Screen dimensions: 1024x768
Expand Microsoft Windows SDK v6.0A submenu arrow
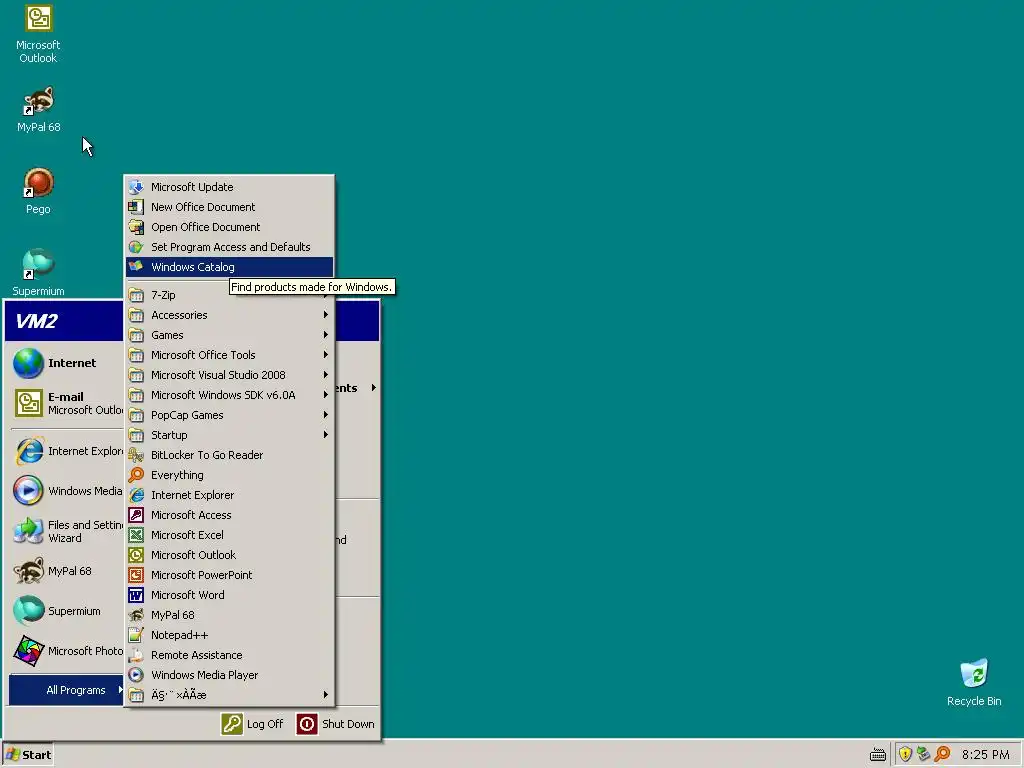click(x=325, y=395)
